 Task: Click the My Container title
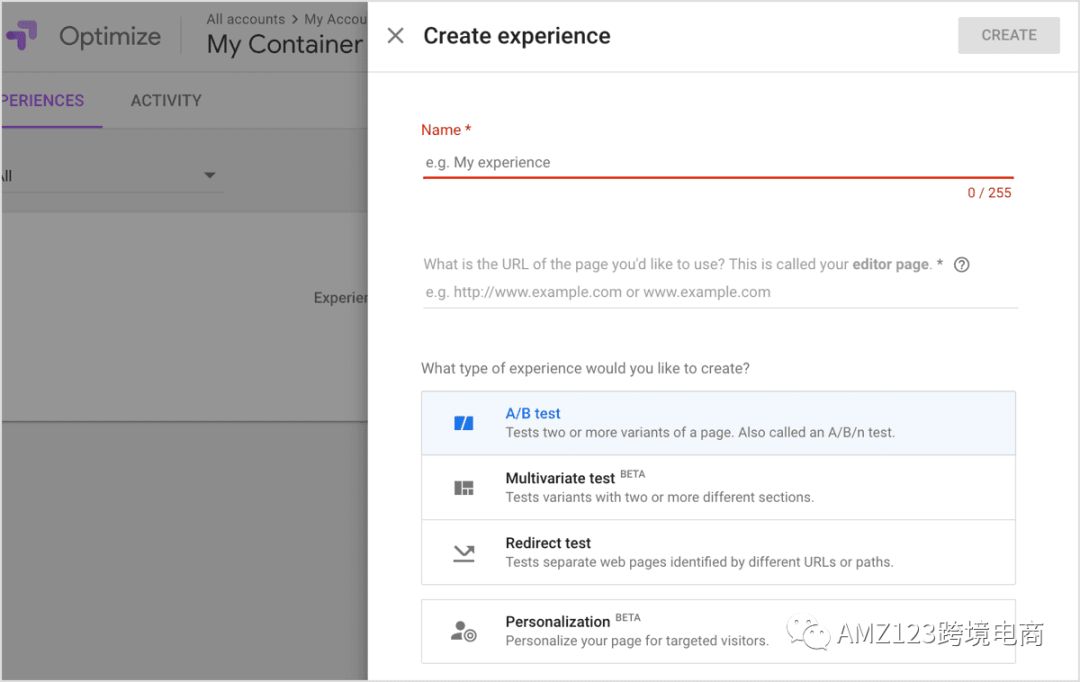tap(284, 45)
